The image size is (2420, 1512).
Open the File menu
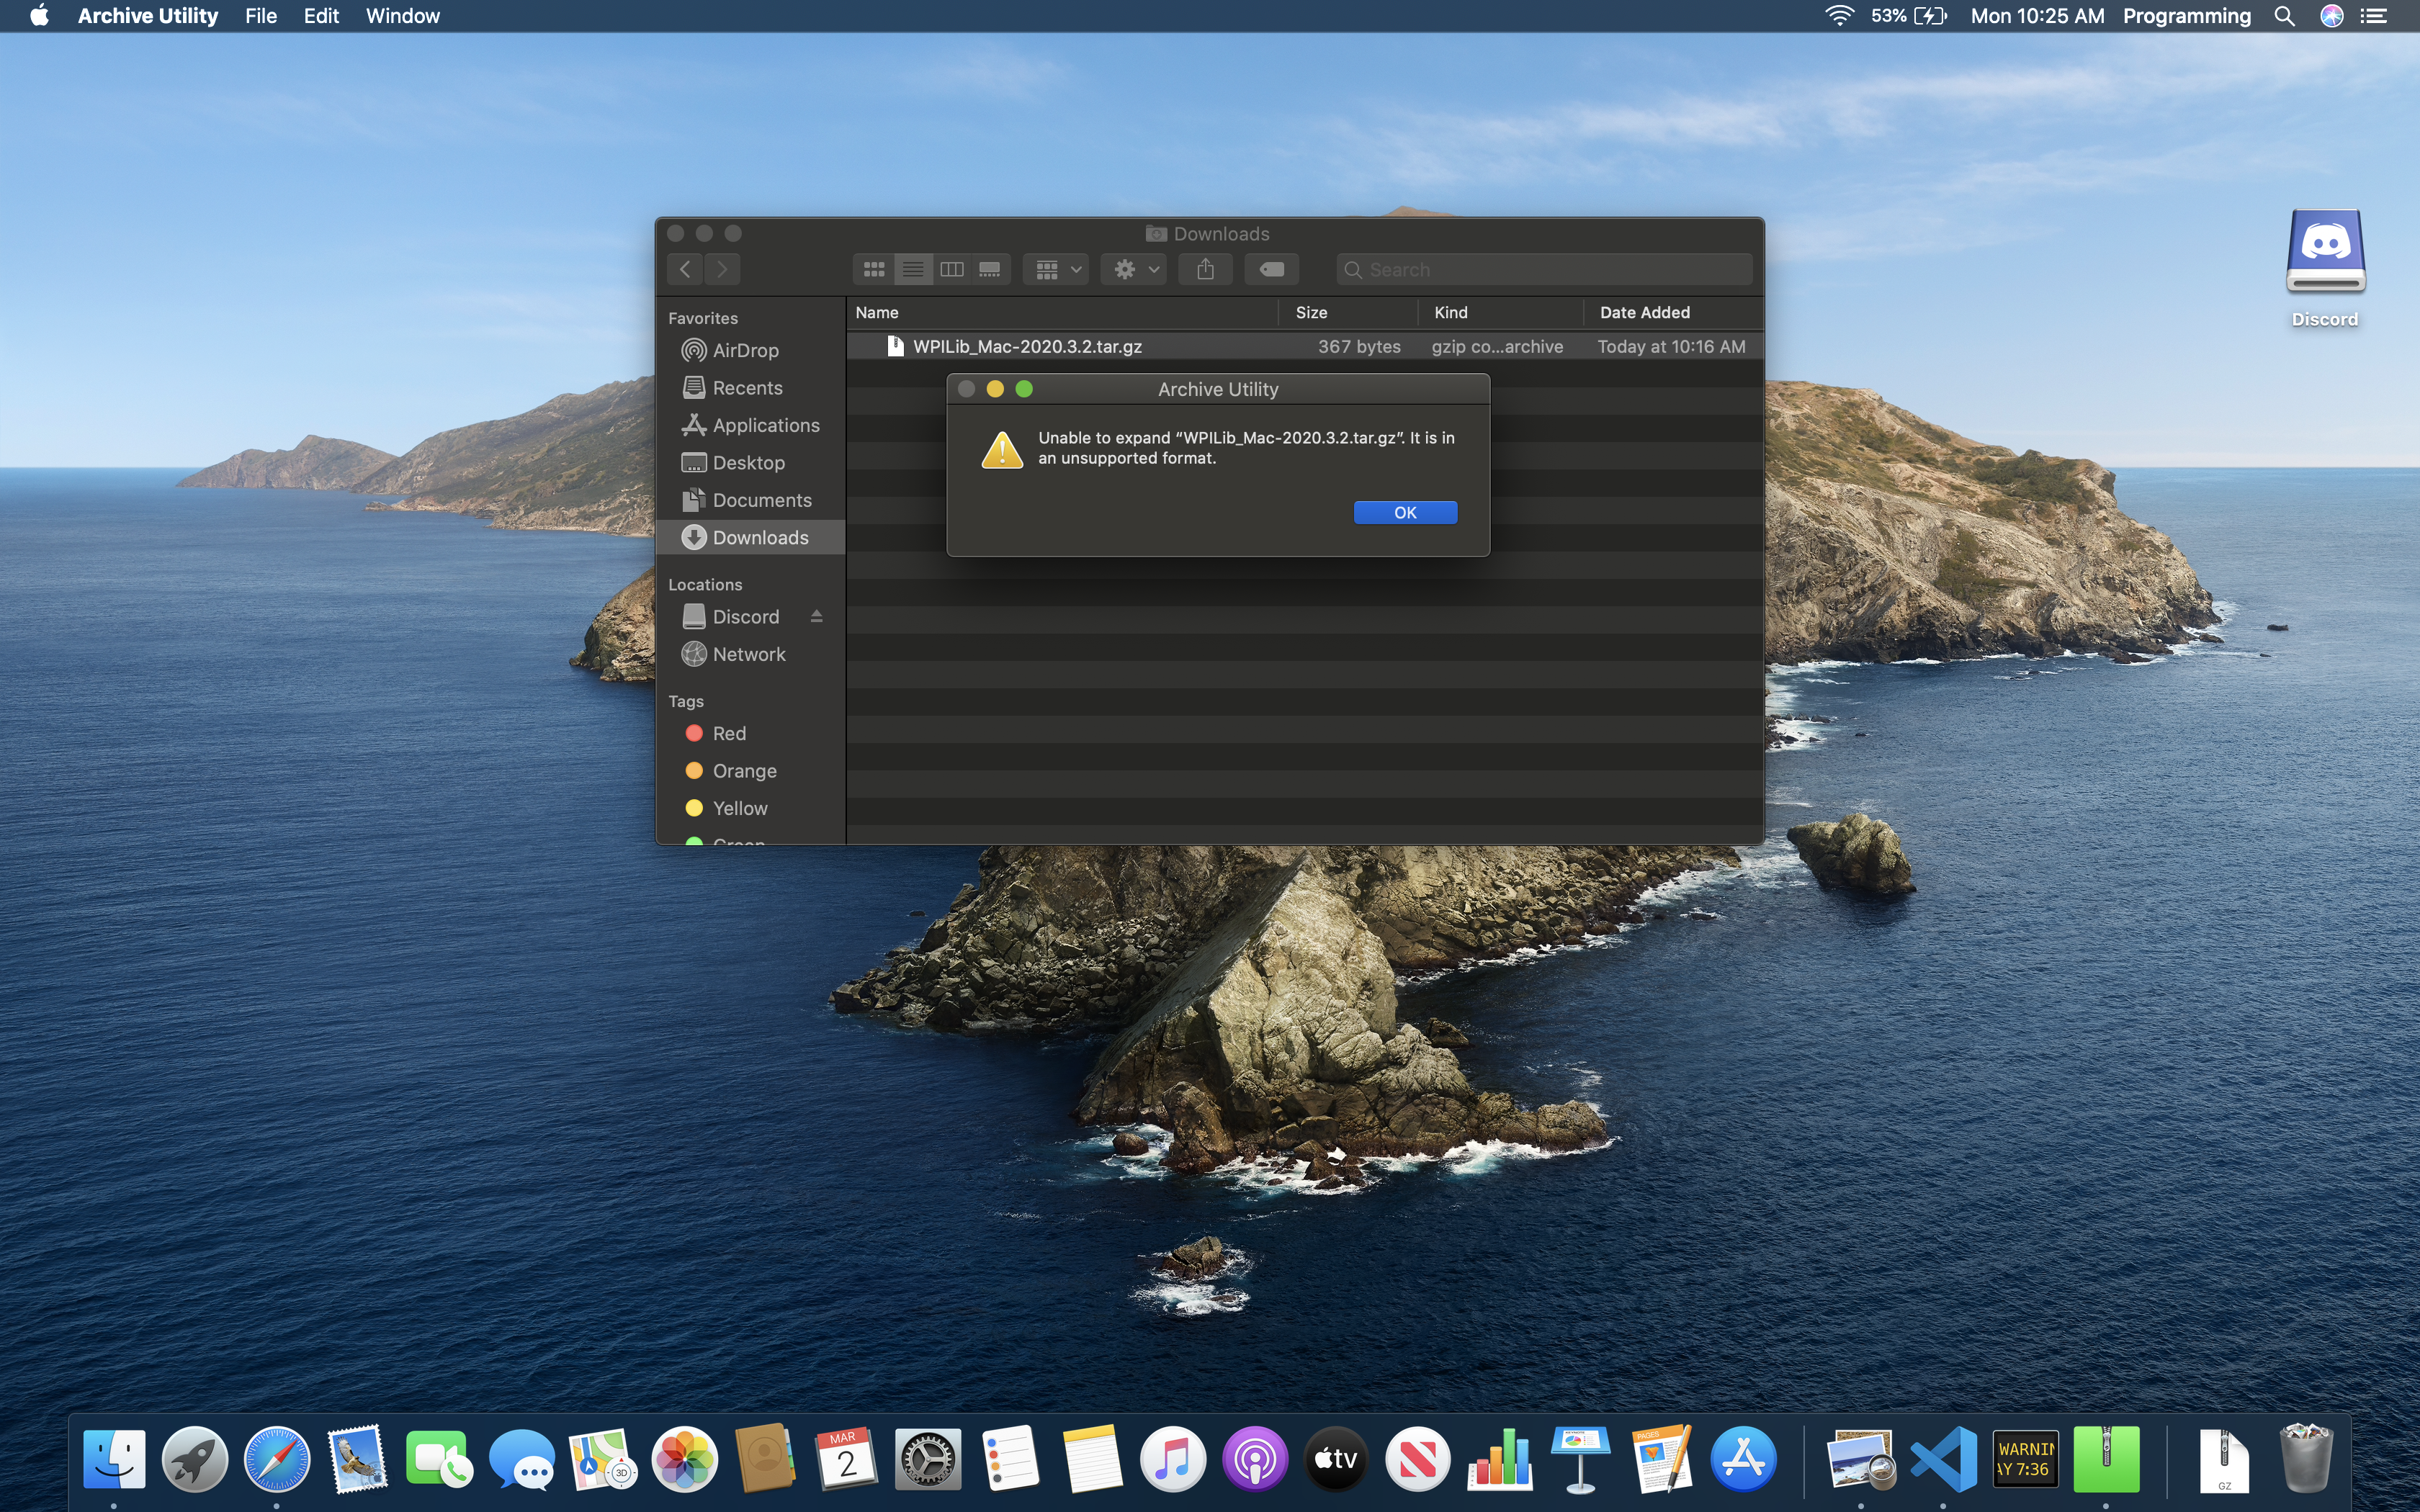coord(260,16)
